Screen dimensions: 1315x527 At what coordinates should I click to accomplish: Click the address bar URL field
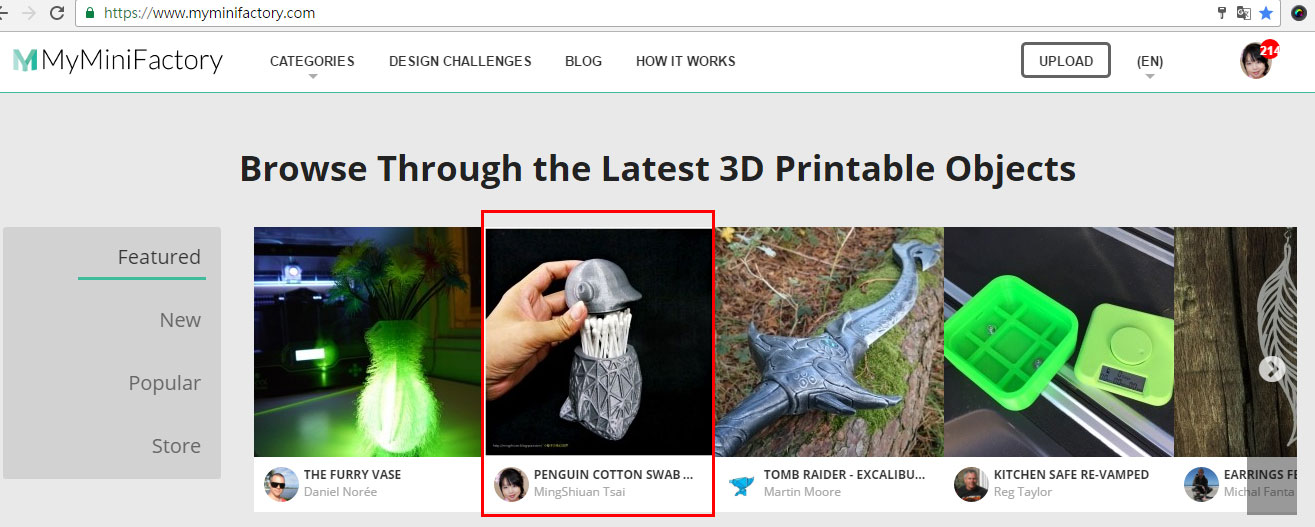(640, 13)
